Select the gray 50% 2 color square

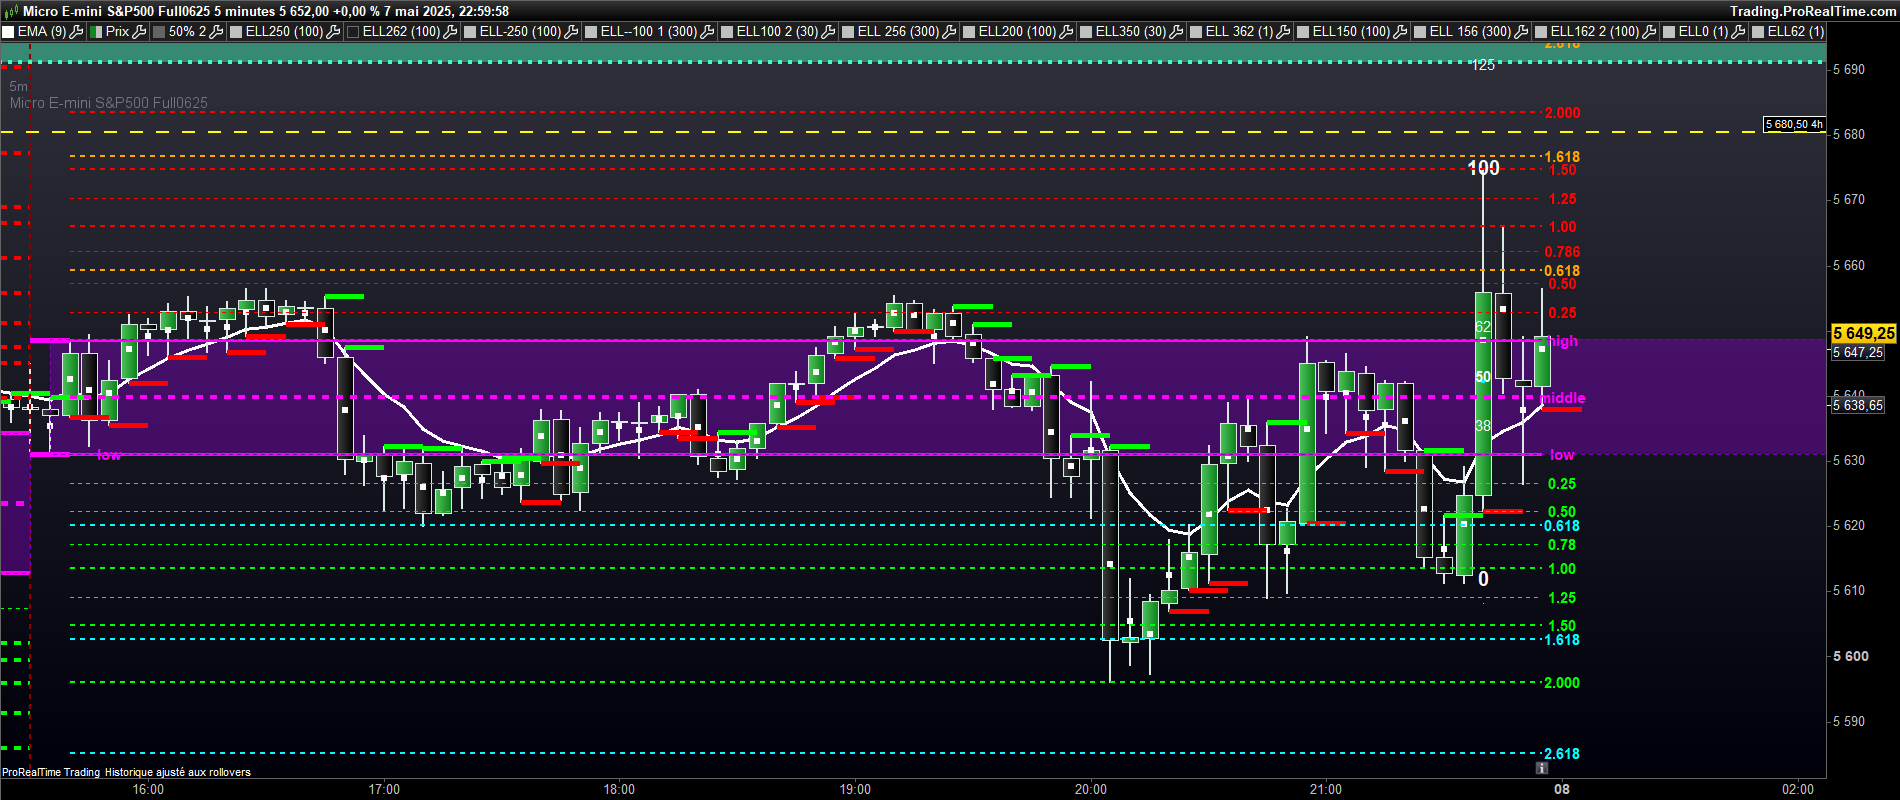point(159,32)
